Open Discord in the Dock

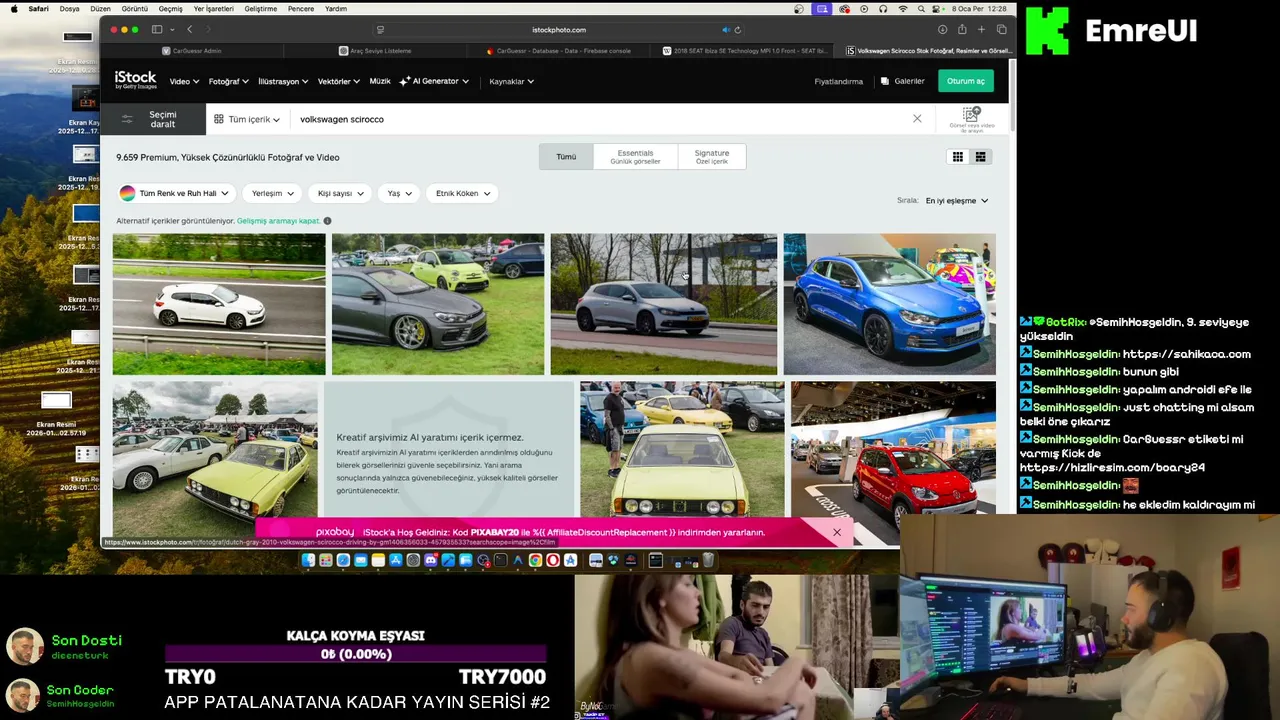coord(430,560)
